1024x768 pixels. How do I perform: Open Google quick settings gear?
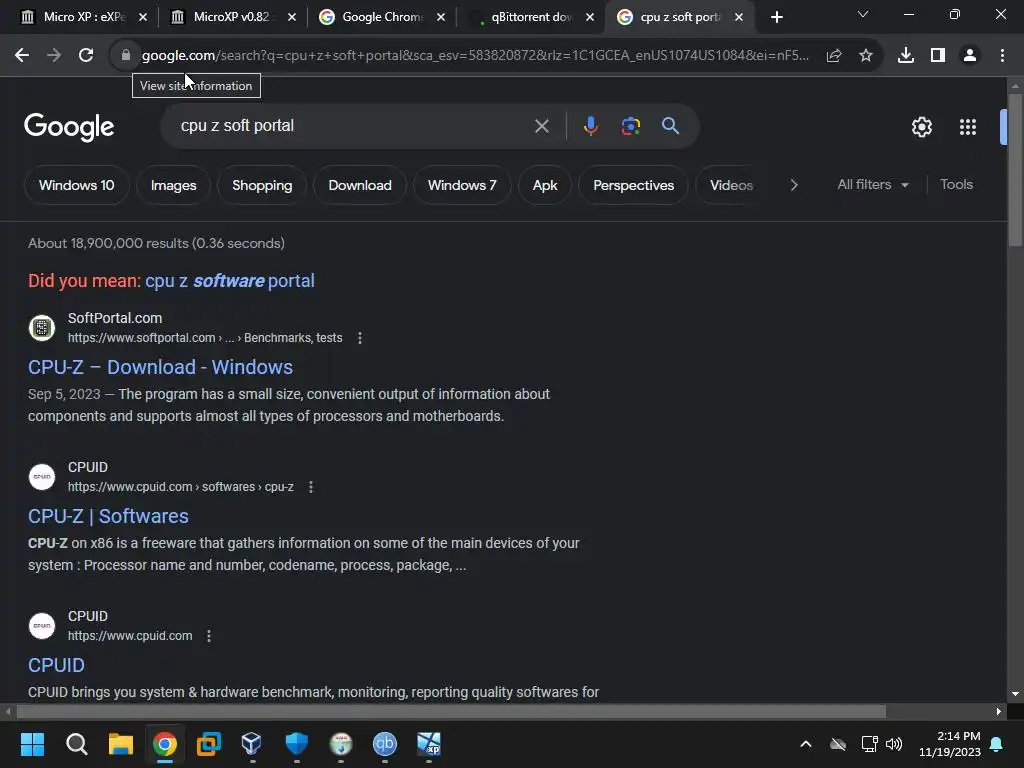(921, 127)
